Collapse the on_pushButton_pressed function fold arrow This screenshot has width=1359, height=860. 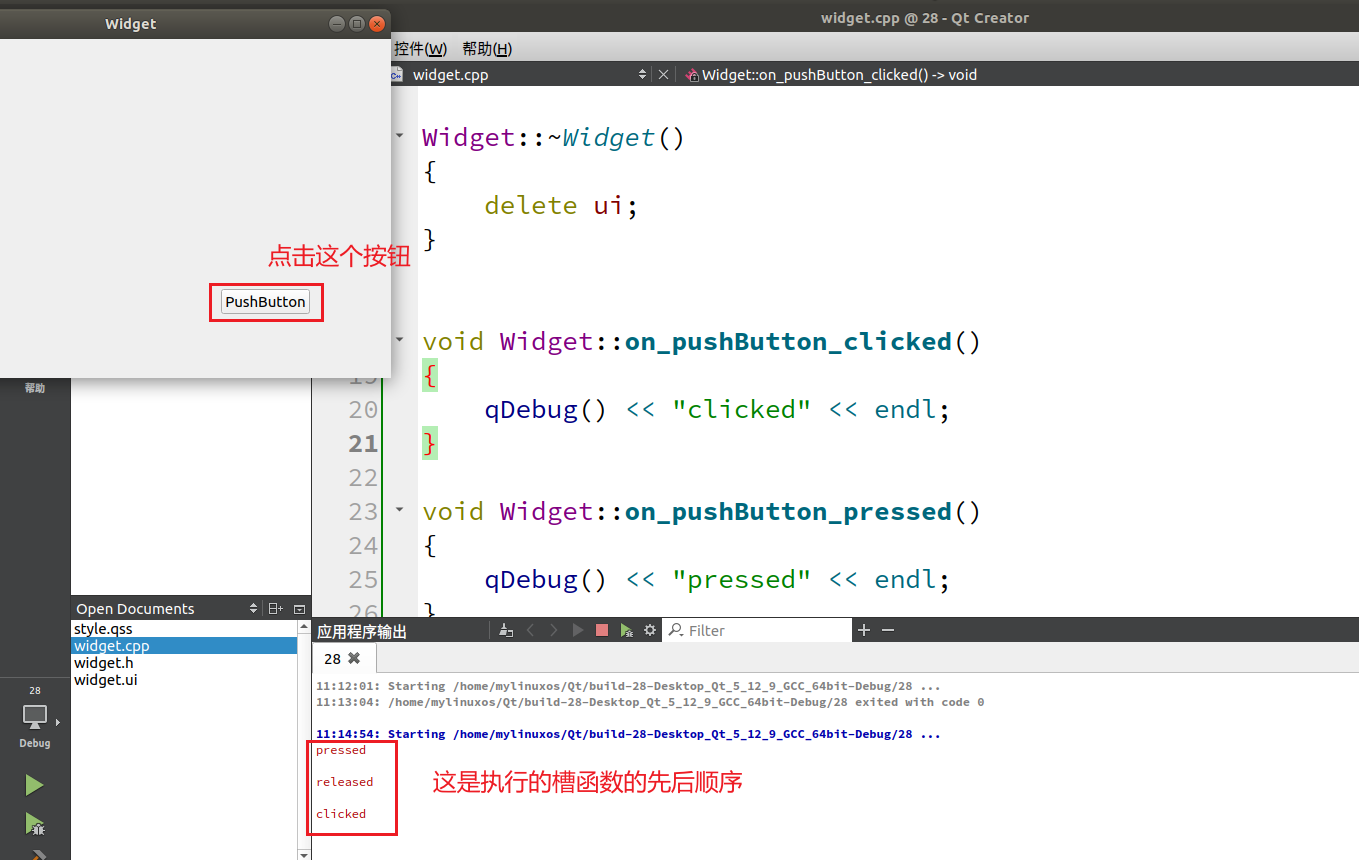(400, 509)
